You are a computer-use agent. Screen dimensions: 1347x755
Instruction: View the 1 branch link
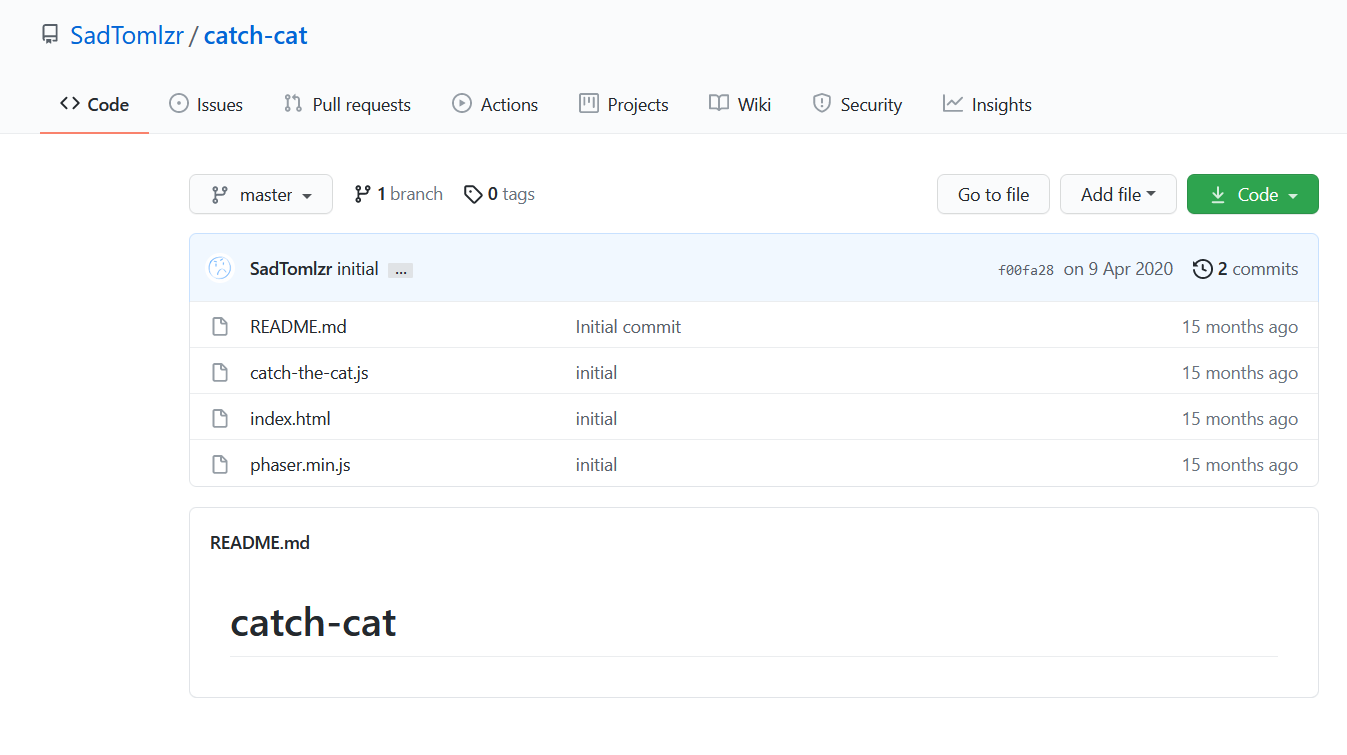click(x=398, y=194)
